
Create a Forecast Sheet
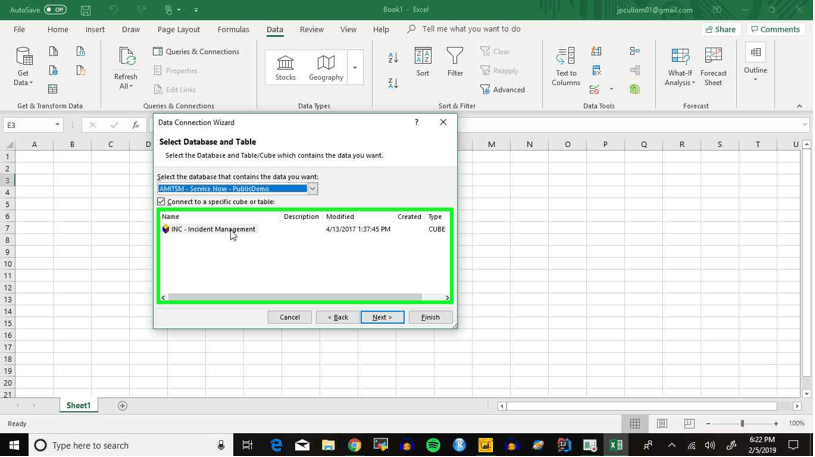tap(713, 67)
